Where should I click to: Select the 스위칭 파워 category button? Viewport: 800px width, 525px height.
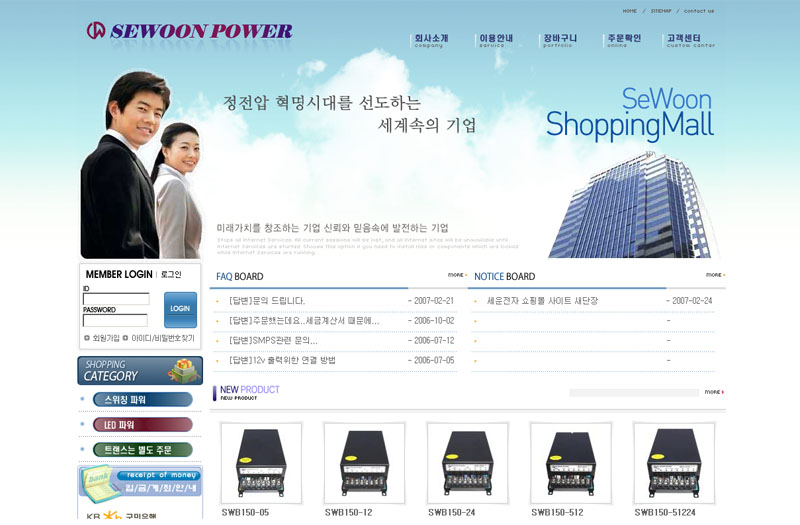142,399
